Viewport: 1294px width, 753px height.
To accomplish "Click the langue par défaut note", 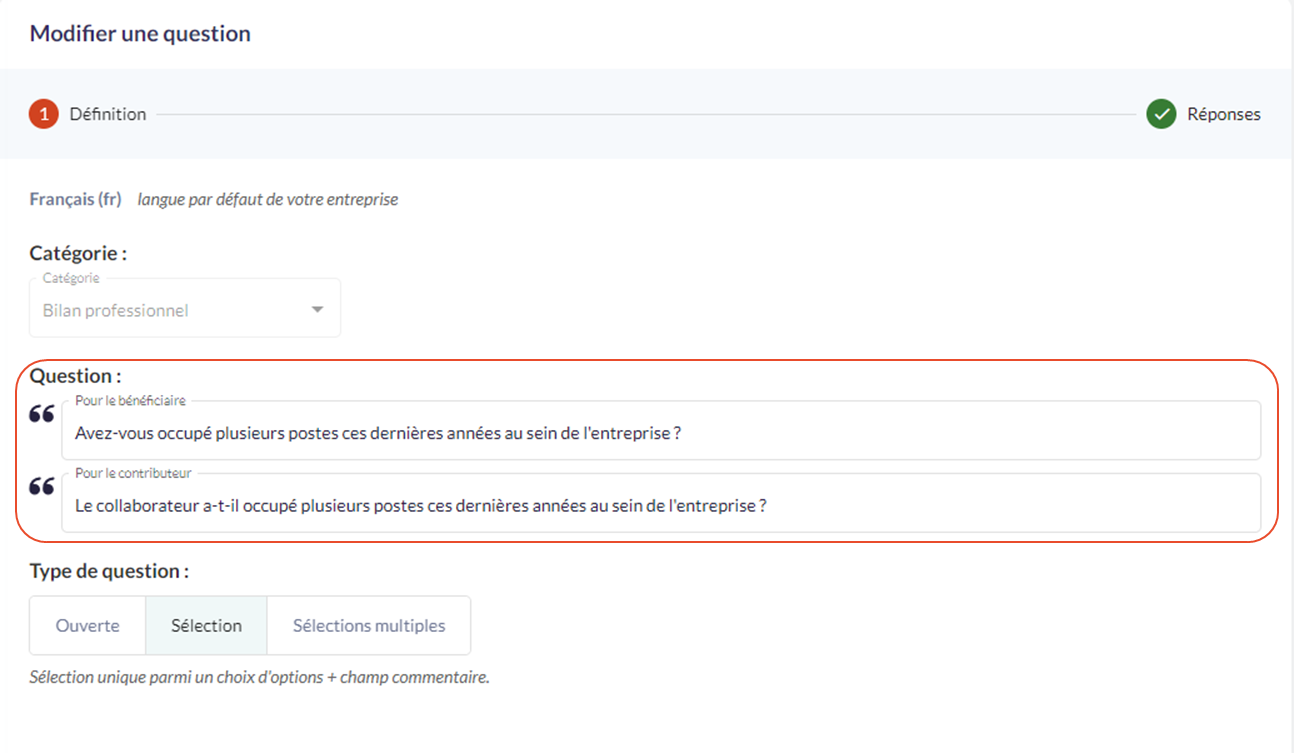I will [268, 199].
